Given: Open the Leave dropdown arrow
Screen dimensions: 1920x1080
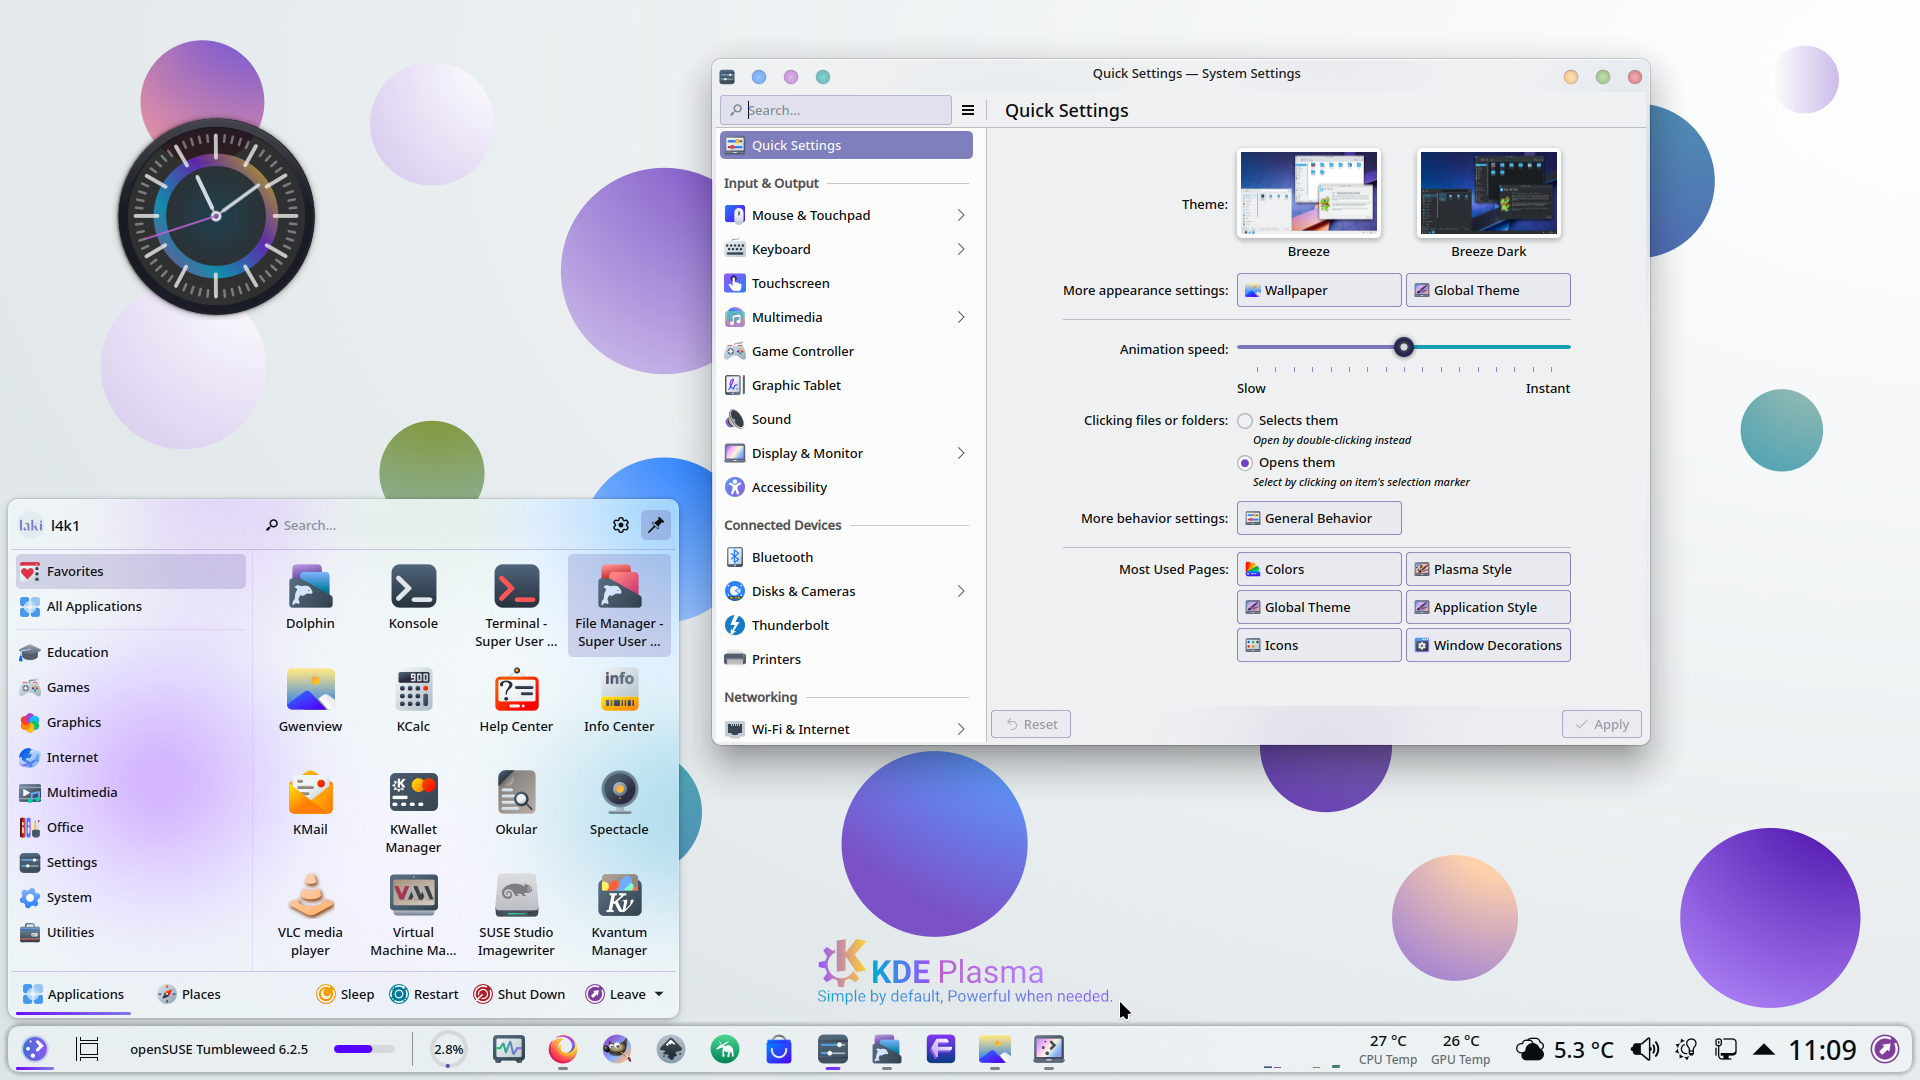Looking at the screenshot, I should [x=659, y=994].
